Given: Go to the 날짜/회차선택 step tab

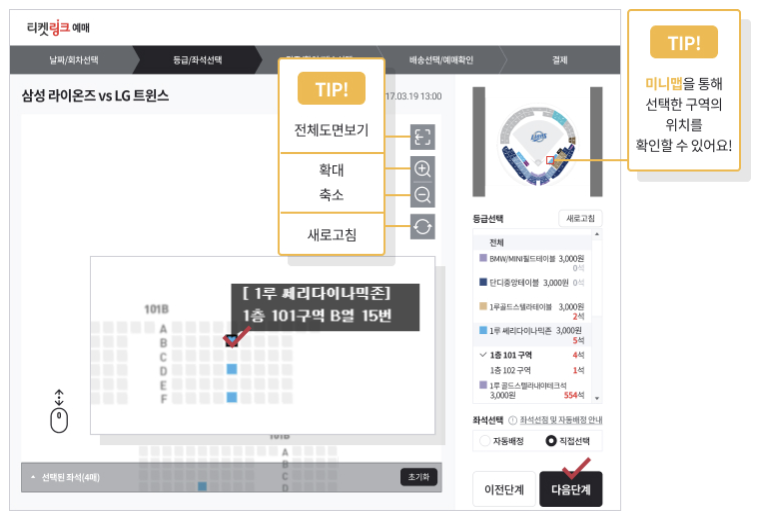Looking at the screenshot, I should (x=73, y=60).
